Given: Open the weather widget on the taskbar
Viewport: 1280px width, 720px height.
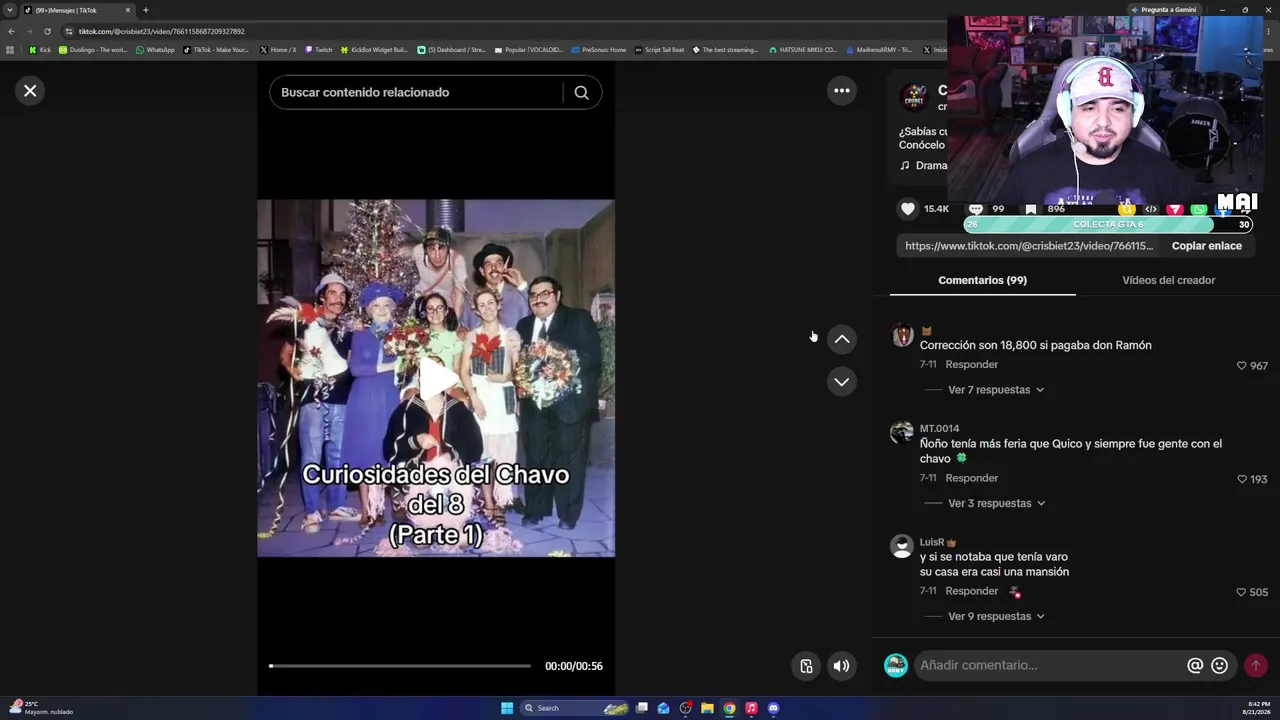Looking at the screenshot, I should click(40, 708).
